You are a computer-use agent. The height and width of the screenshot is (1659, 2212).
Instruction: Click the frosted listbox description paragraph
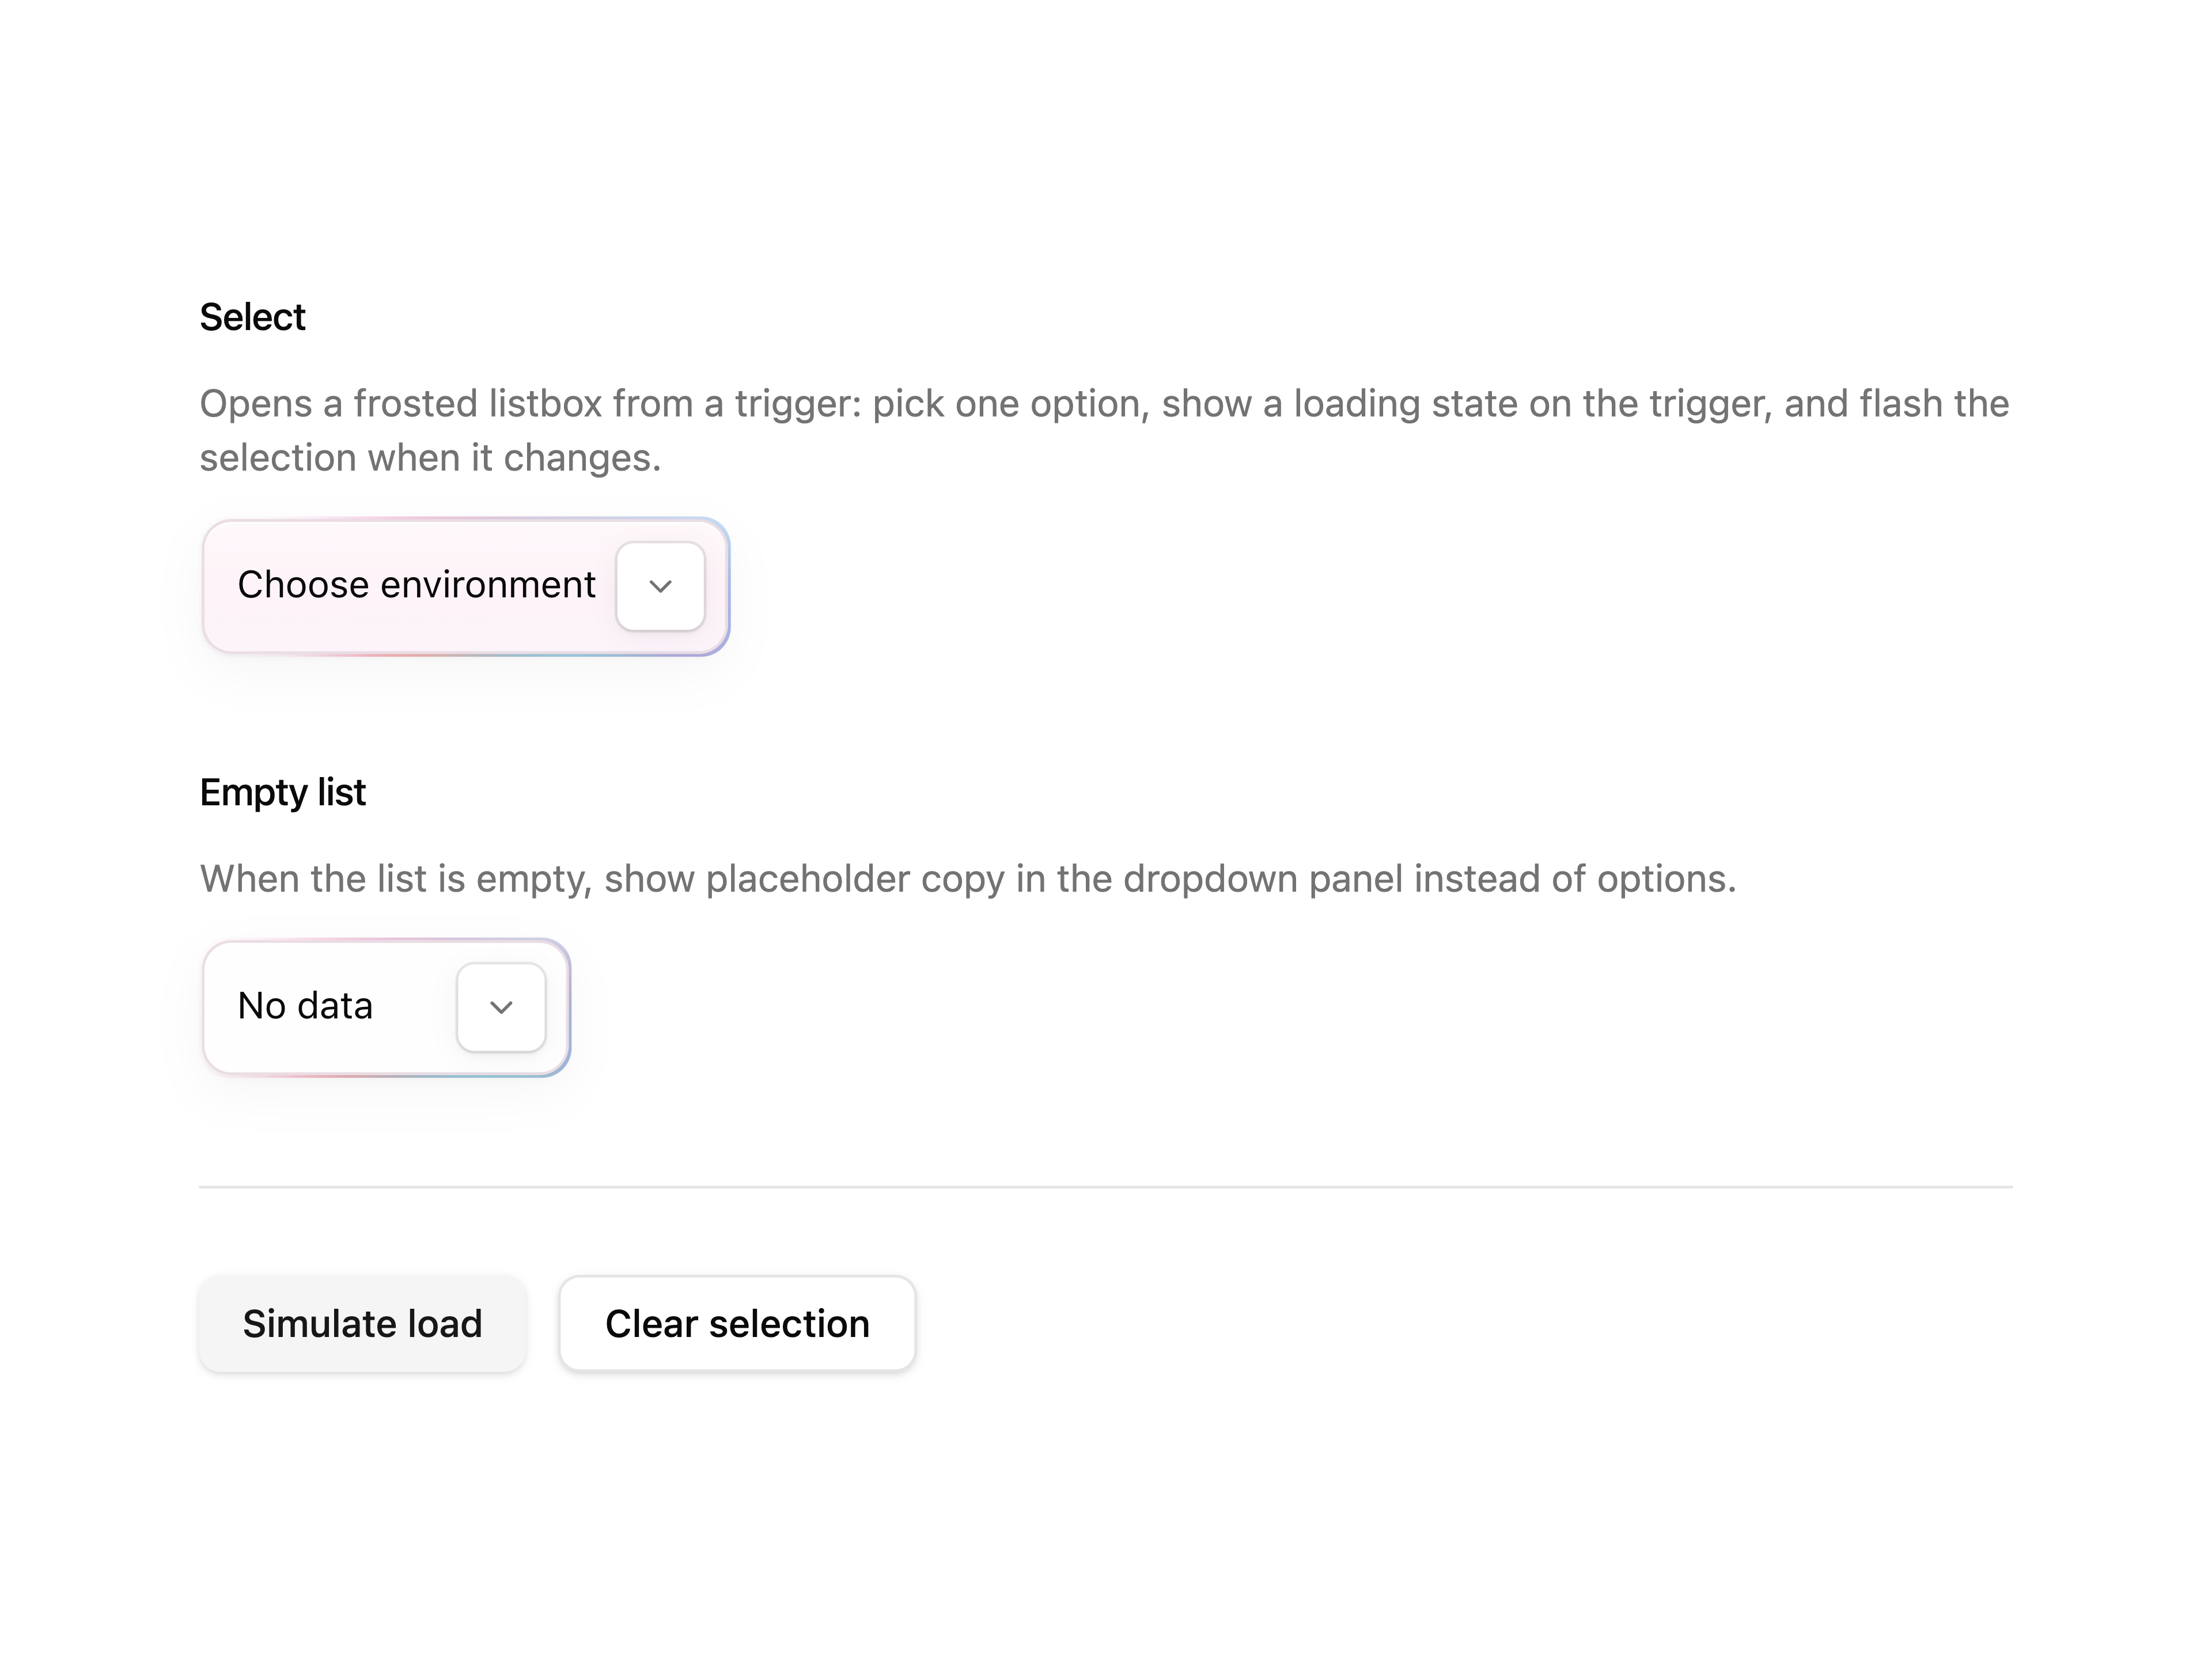(1104, 431)
